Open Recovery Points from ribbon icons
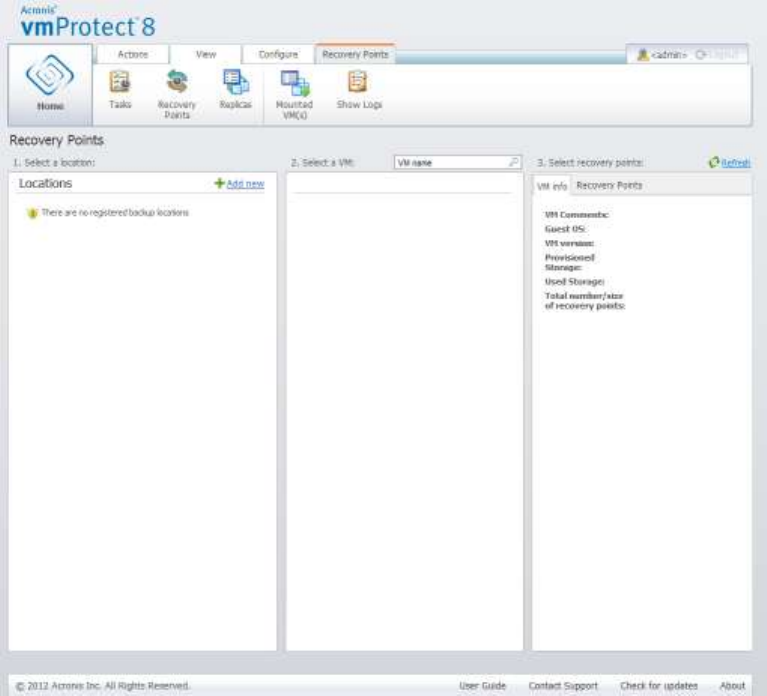Image resolution: width=767 pixels, height=696 pixels. [x=177, y=95]
